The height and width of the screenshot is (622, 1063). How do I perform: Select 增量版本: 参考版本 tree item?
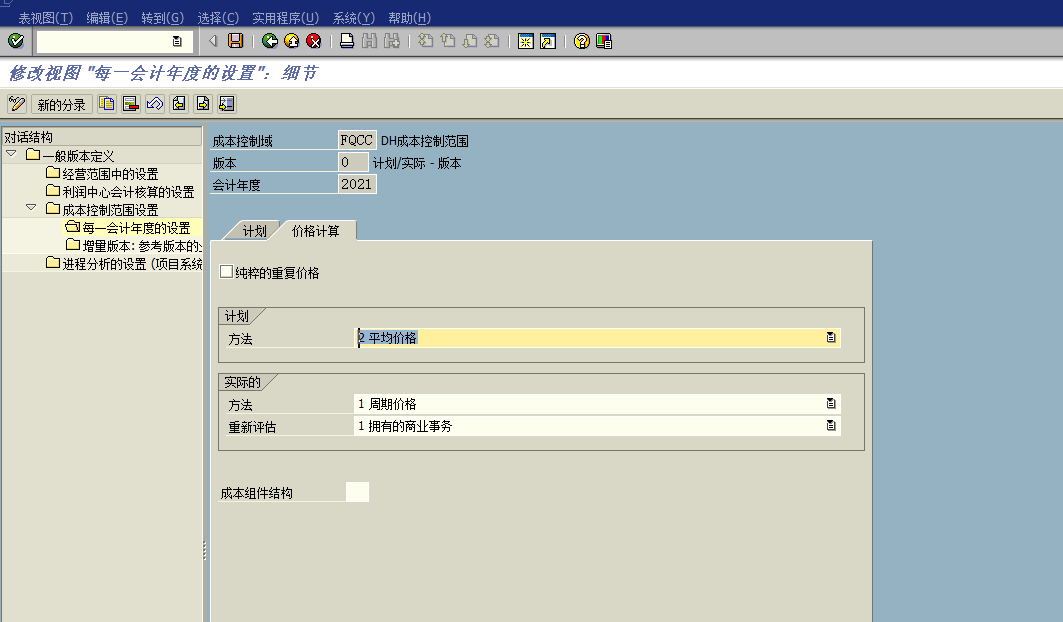[x=142, y=246]
